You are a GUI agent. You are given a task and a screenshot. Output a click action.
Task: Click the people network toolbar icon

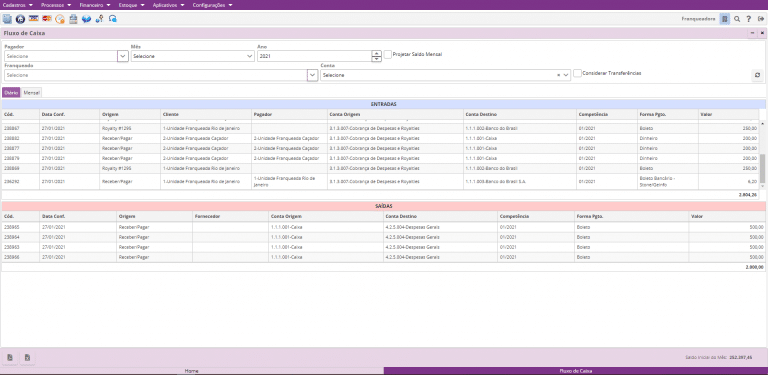point(100,19)
